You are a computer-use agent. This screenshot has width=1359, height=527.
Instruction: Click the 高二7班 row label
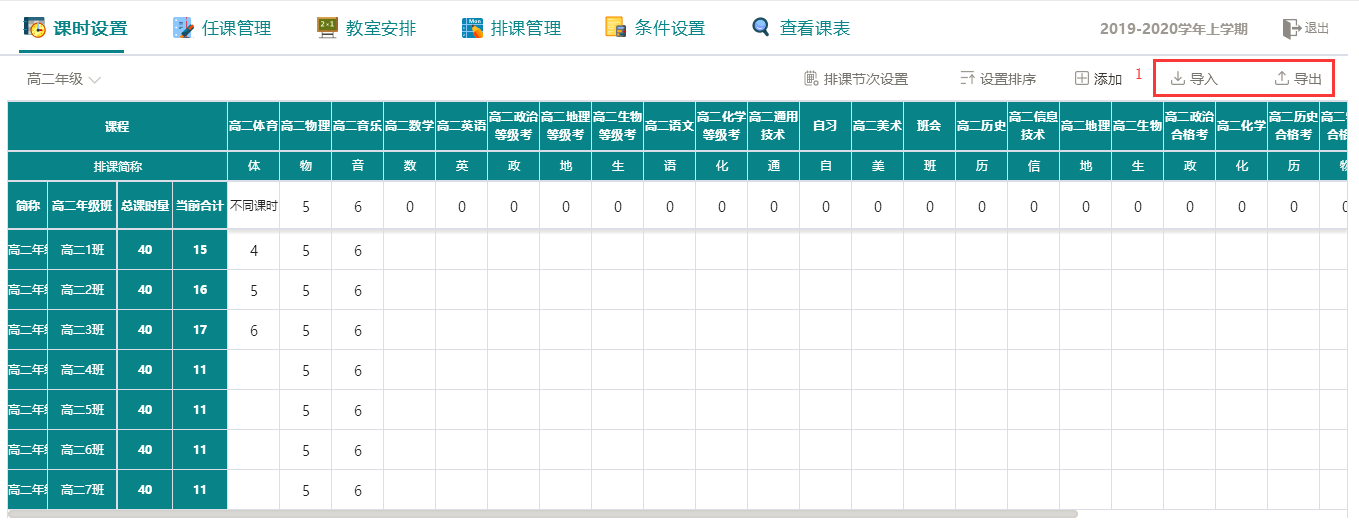(x=82, y=490)
